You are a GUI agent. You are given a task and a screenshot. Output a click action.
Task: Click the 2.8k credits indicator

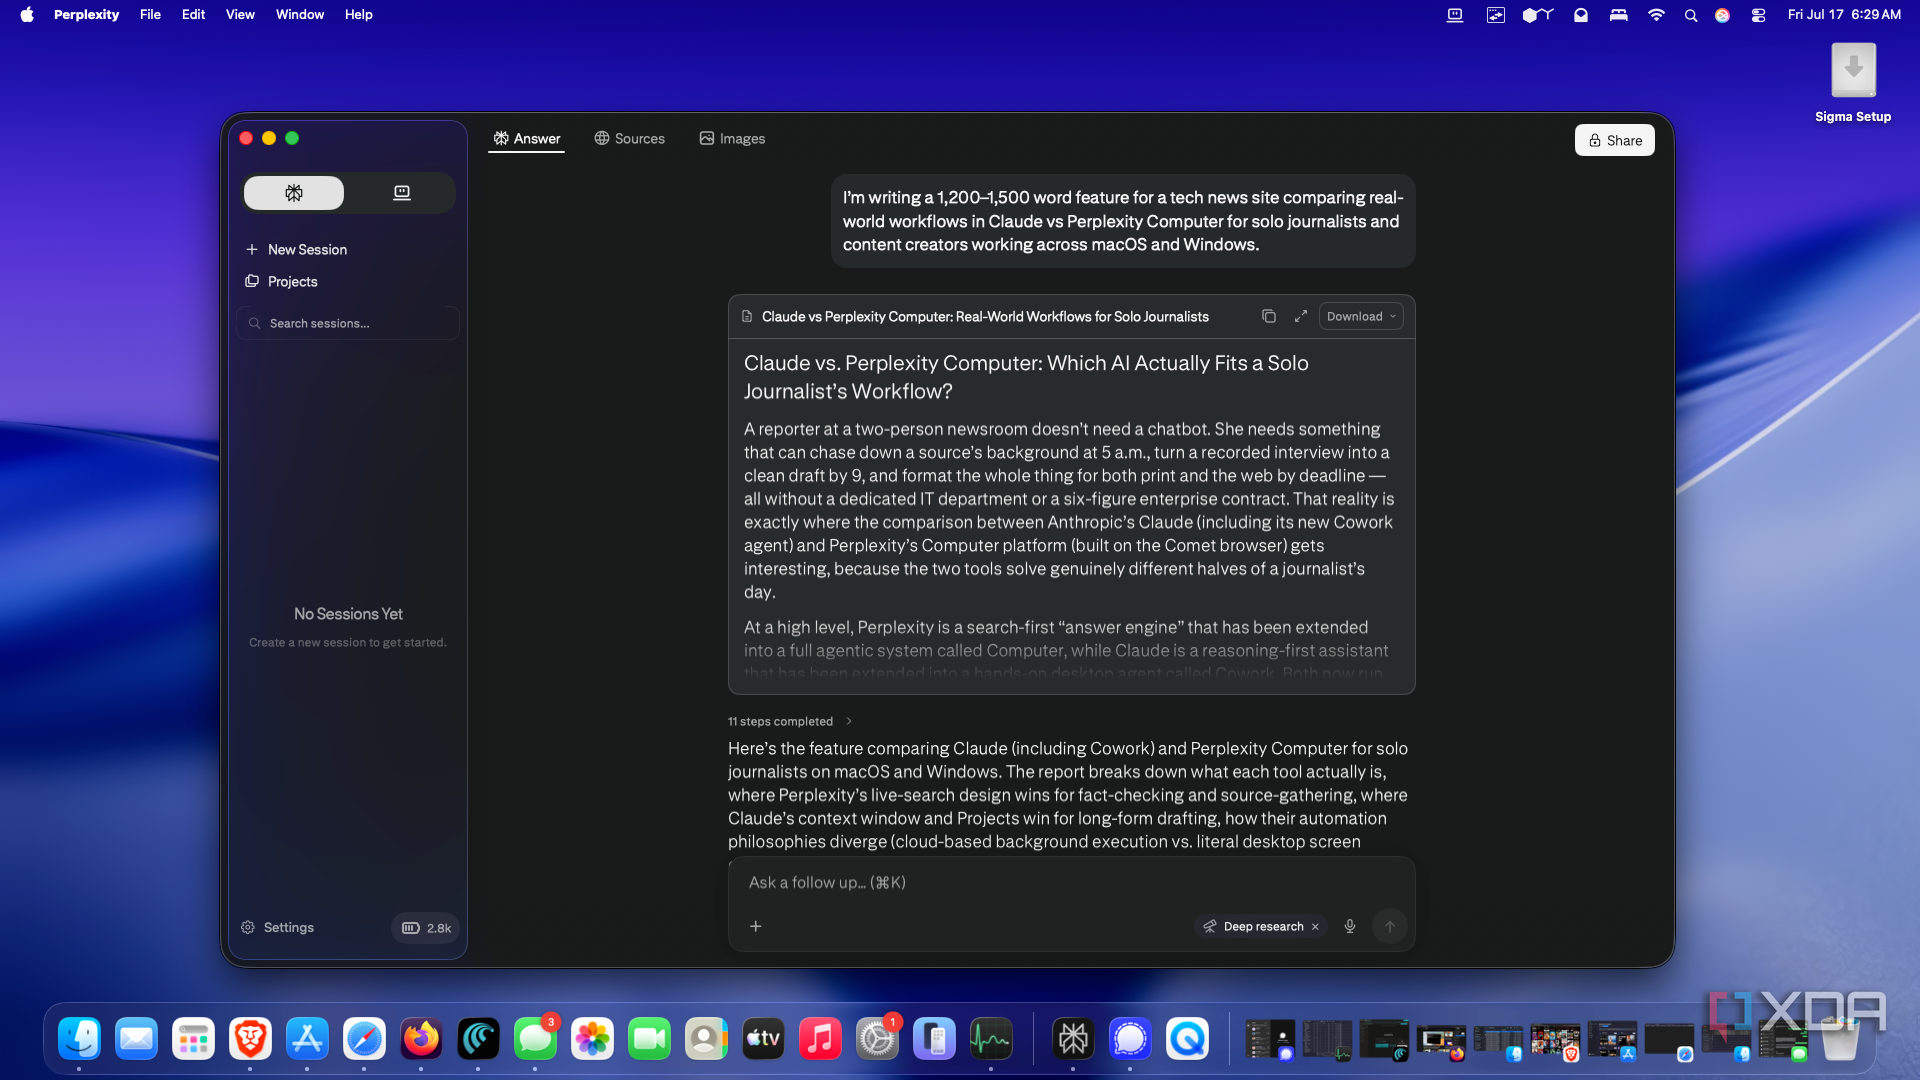426,928
